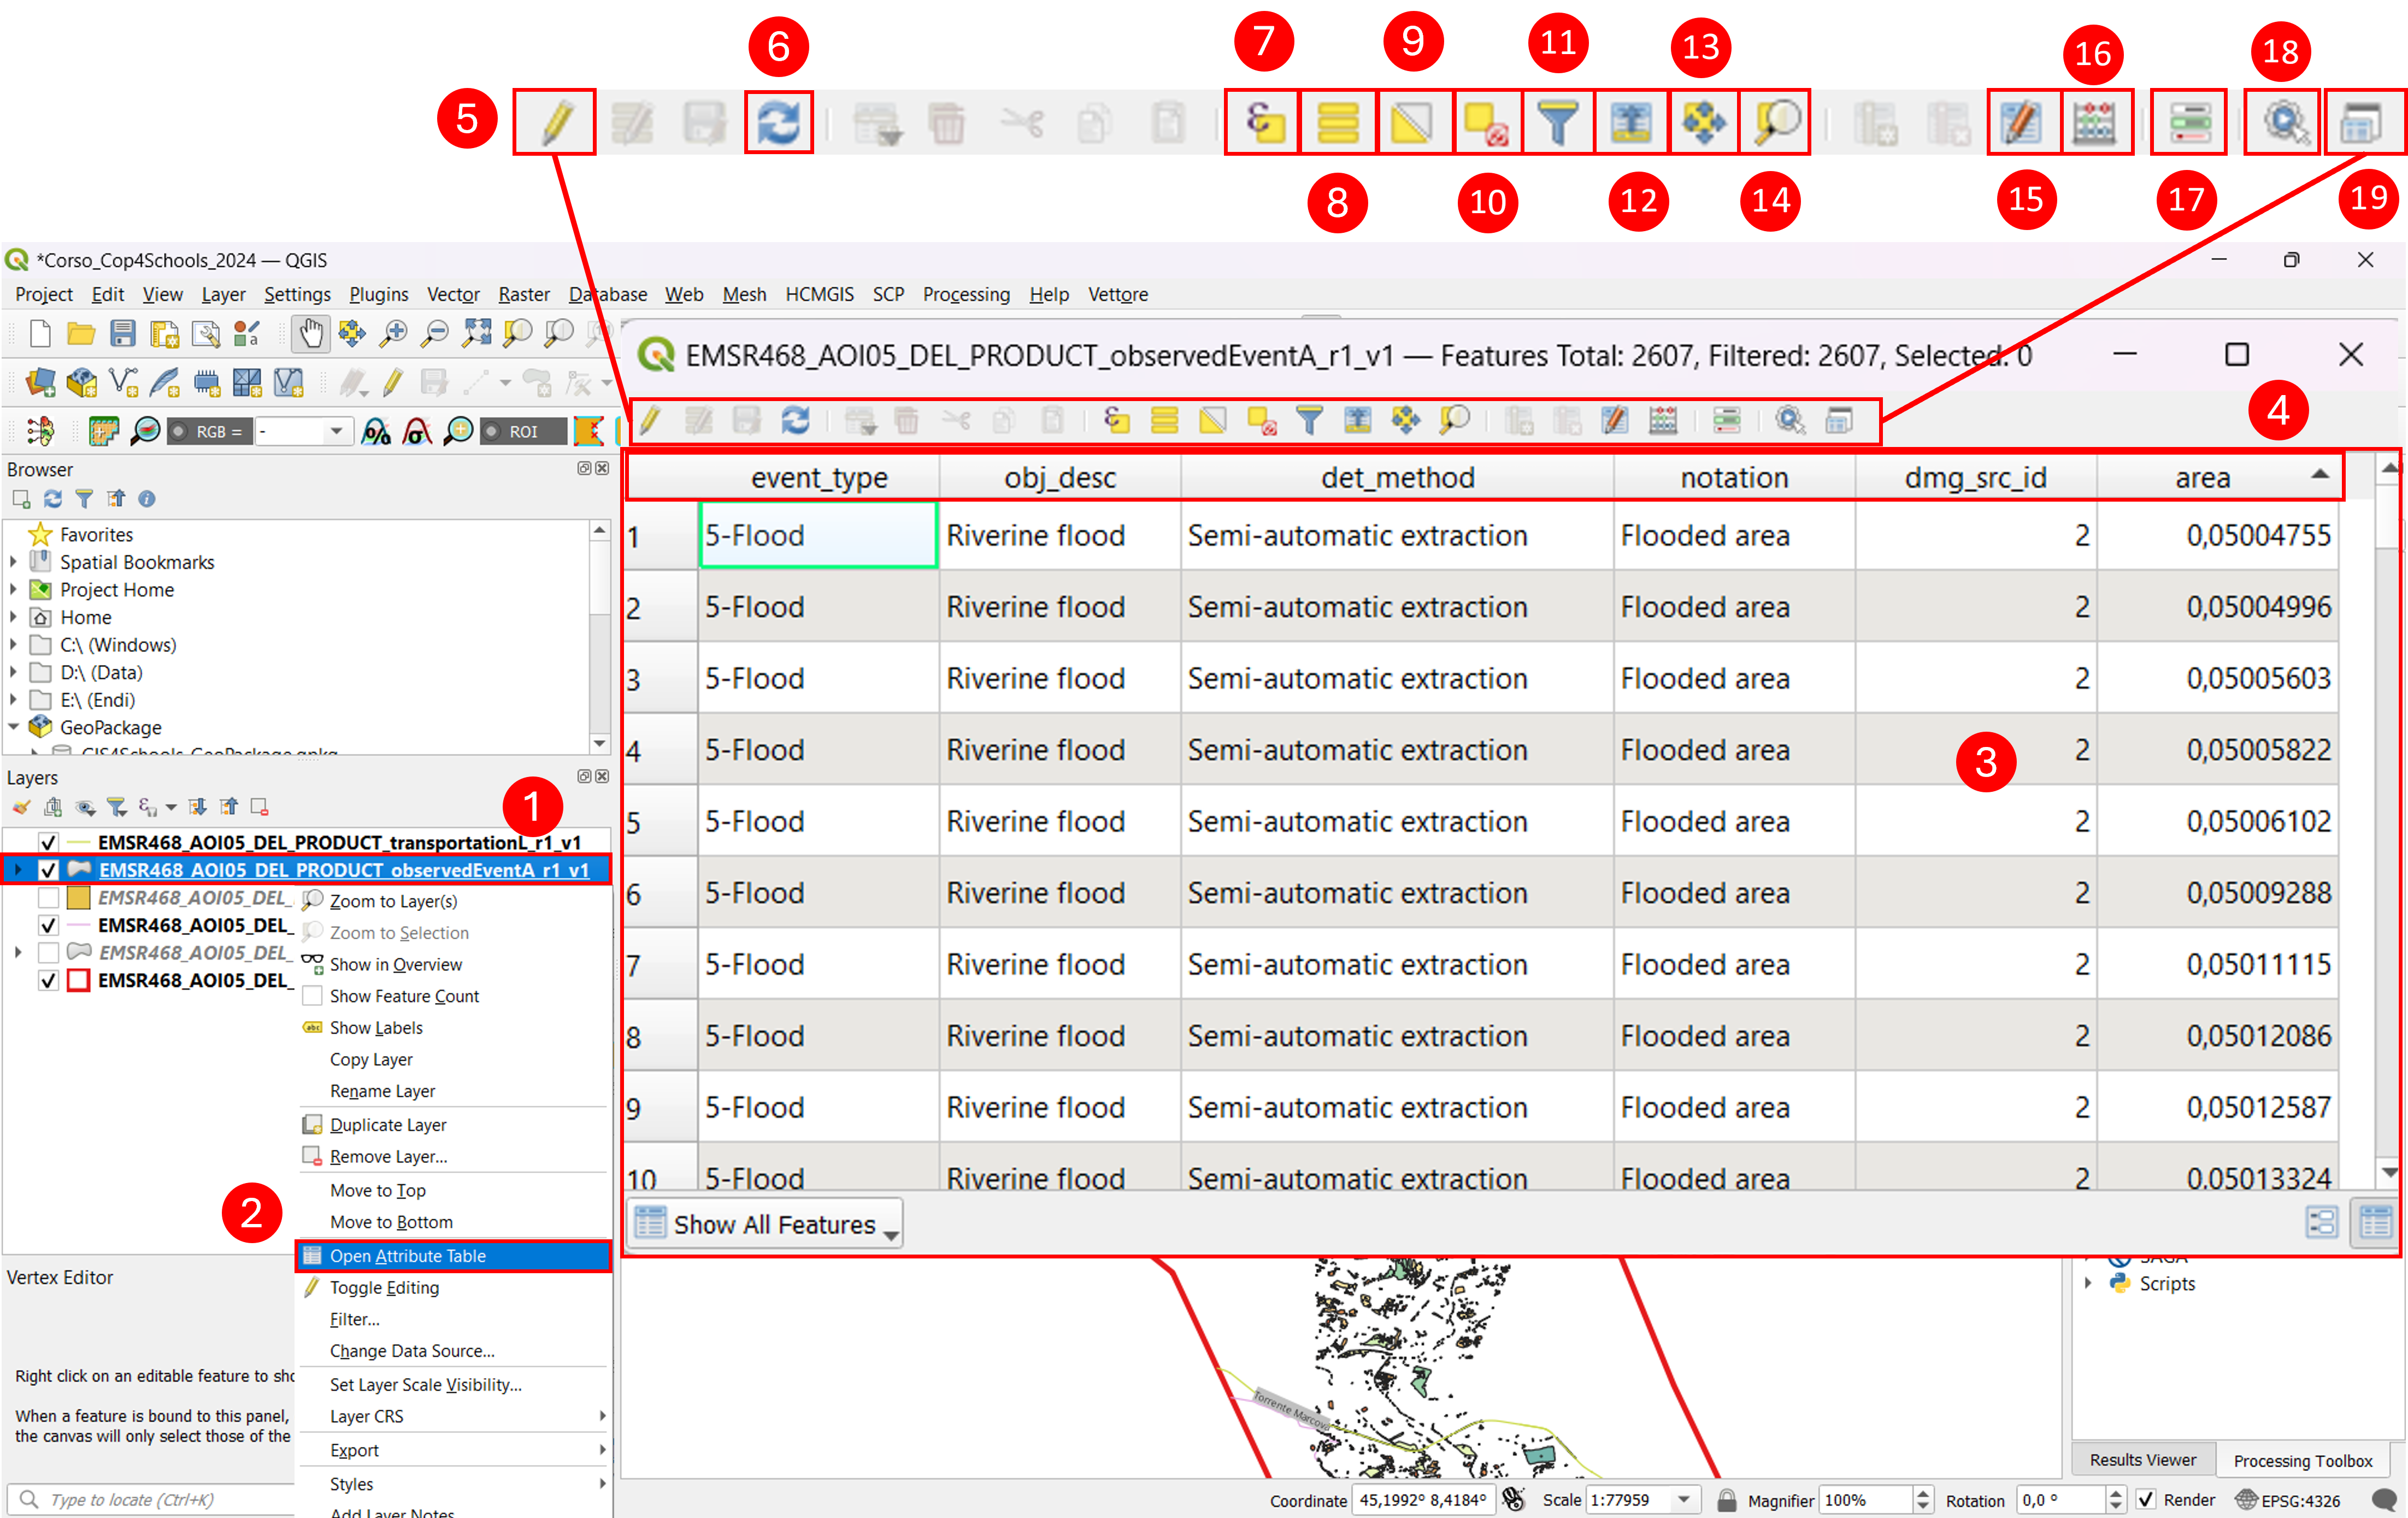Switch to form view button bottom right
Screen dimensions: 2408x1518
pyautogui.click(x=2321, y=1222)
